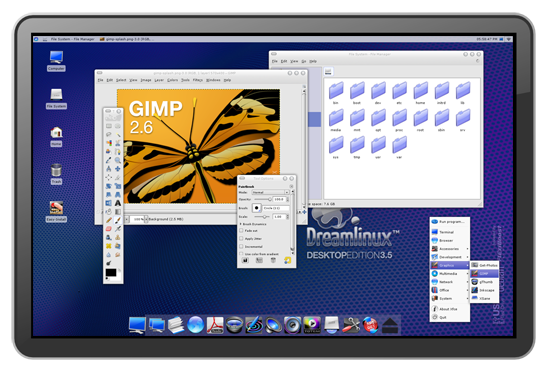Select the Zoom magnifier tool
The image size is (547, 375).
pyautogui.click(x=118, y=160)
